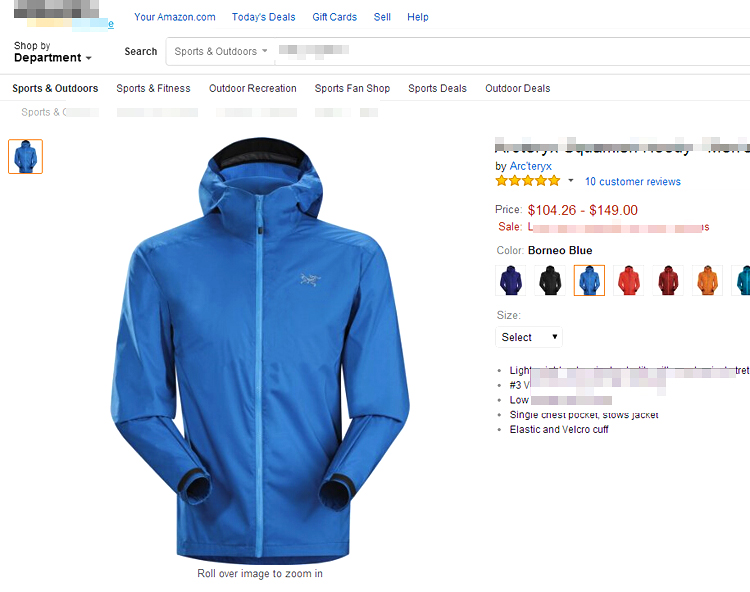Click the blue jacket thumbnail image
This screenshot has width=750, height=592.
(x=25, y=156)
